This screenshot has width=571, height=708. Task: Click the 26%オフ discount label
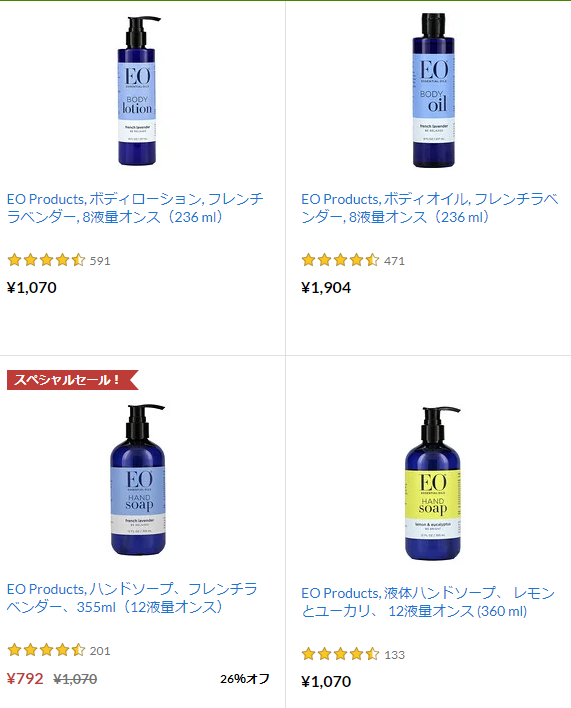click(245, 679)
